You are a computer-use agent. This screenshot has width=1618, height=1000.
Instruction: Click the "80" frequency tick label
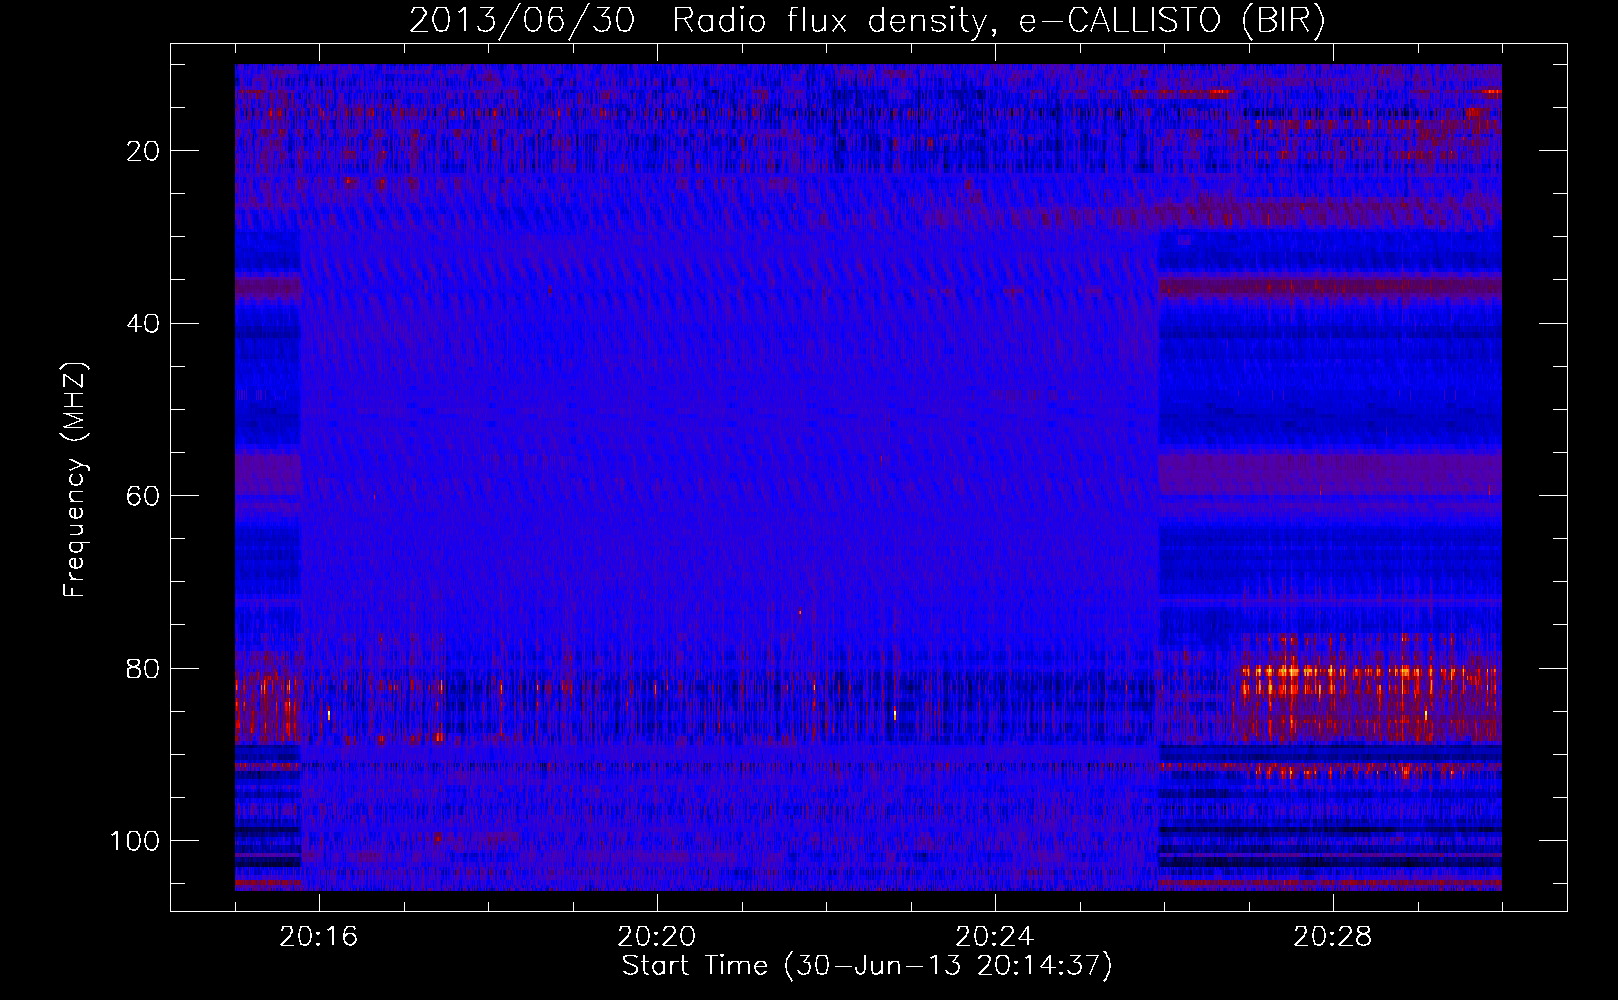coord(144,669)
